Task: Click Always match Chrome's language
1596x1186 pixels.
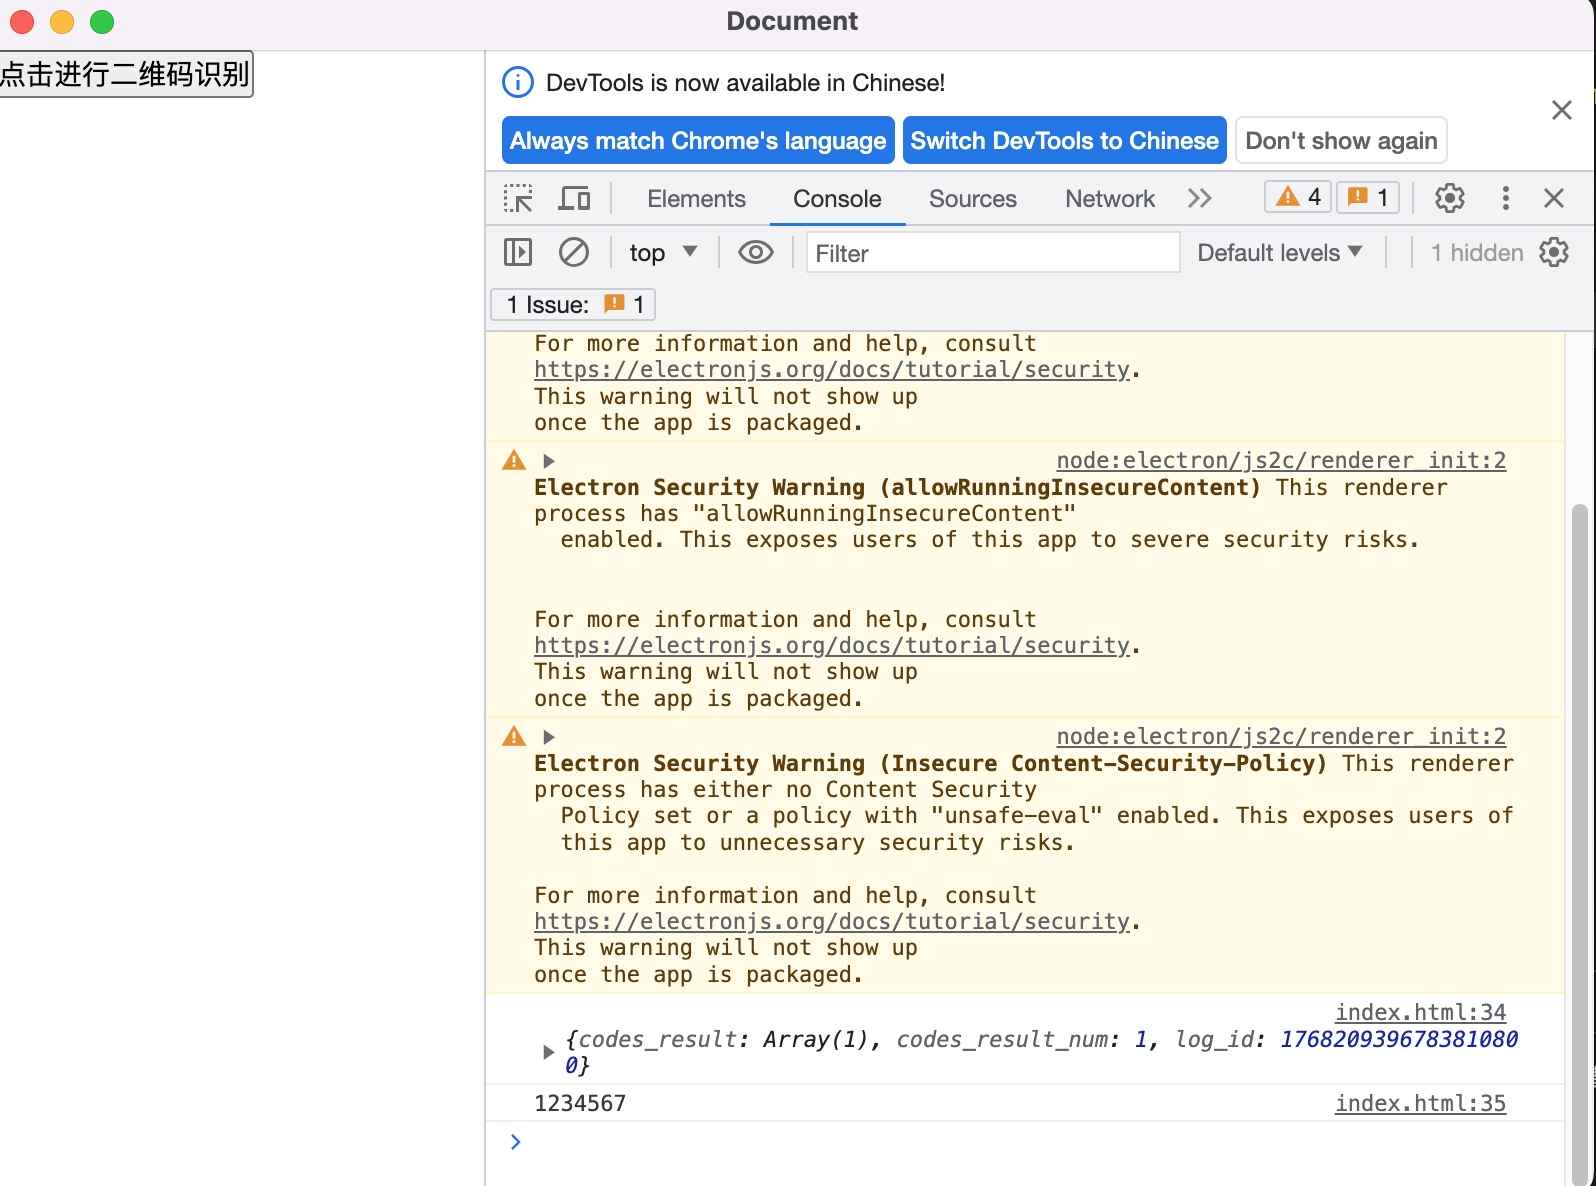Action: coord(698,140)
